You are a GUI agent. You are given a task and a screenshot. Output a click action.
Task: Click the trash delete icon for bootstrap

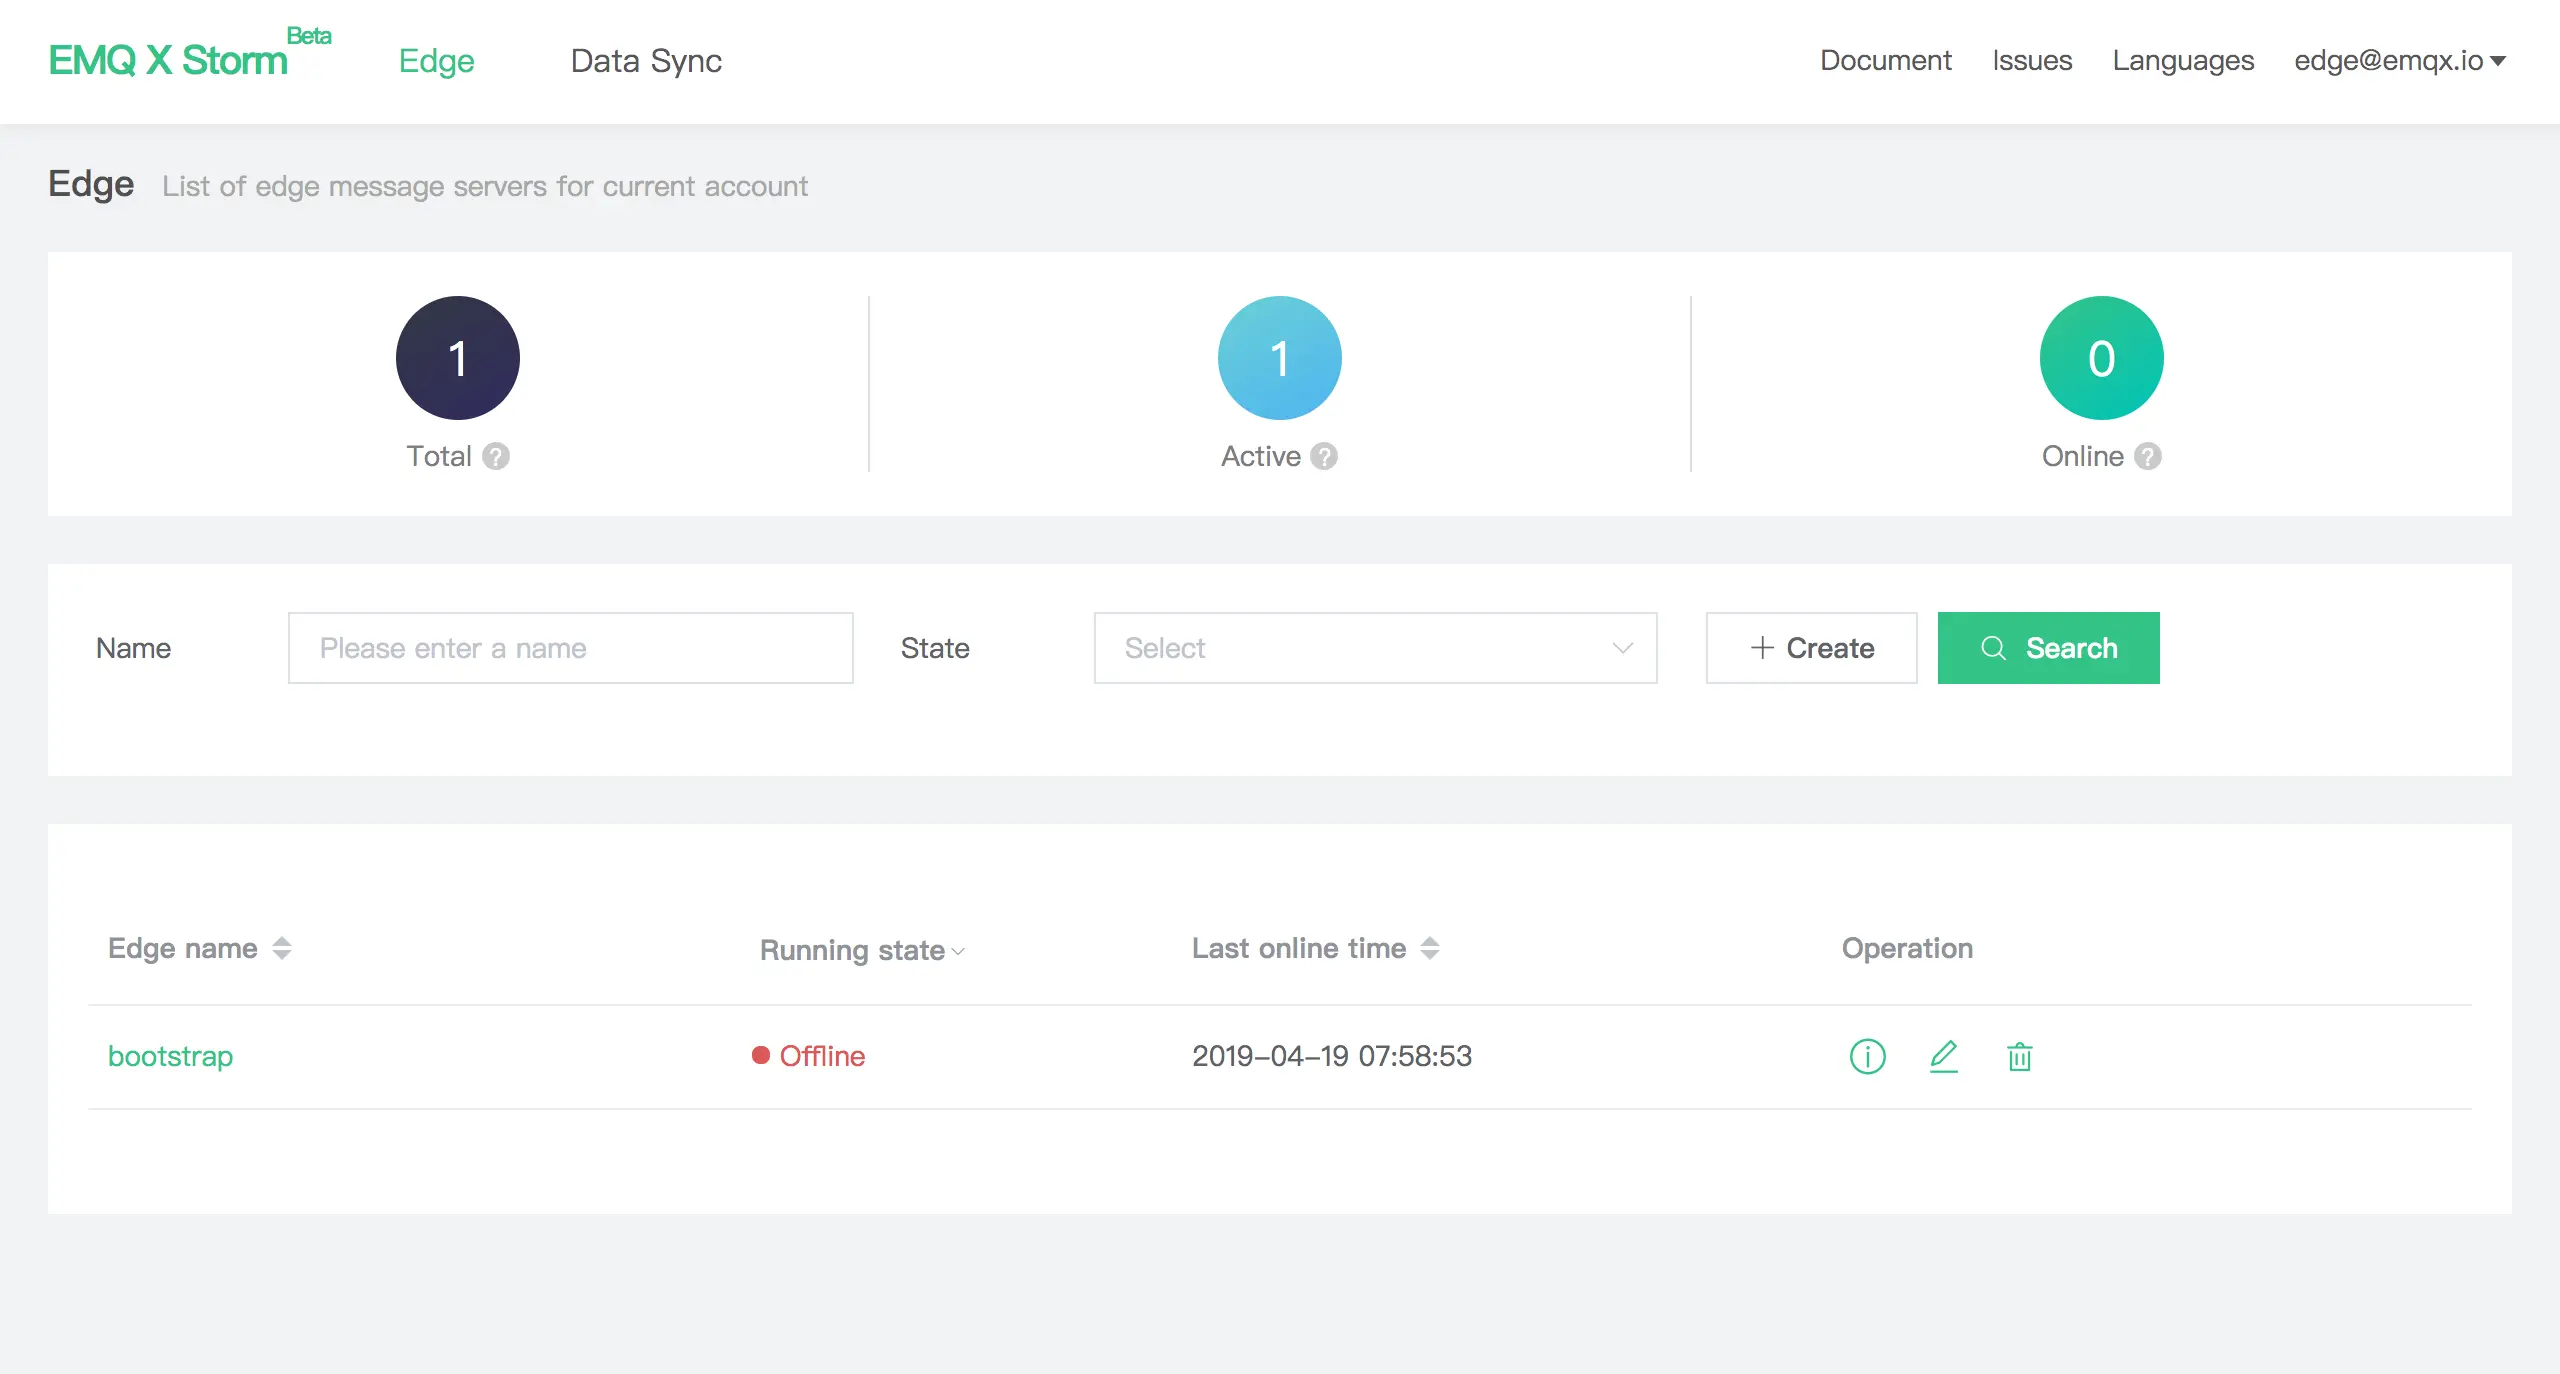coord(2019,1056)
